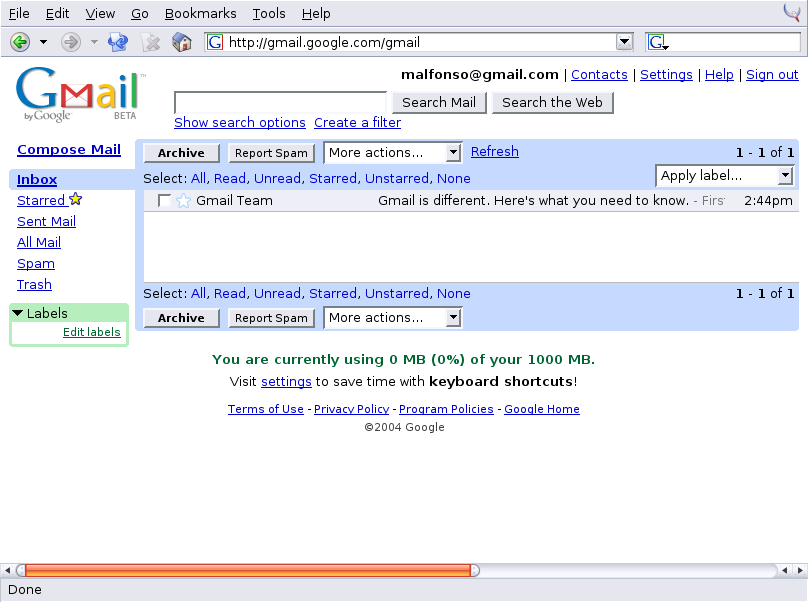
Task: Click the Search the Web button
Action: [552, 103]
